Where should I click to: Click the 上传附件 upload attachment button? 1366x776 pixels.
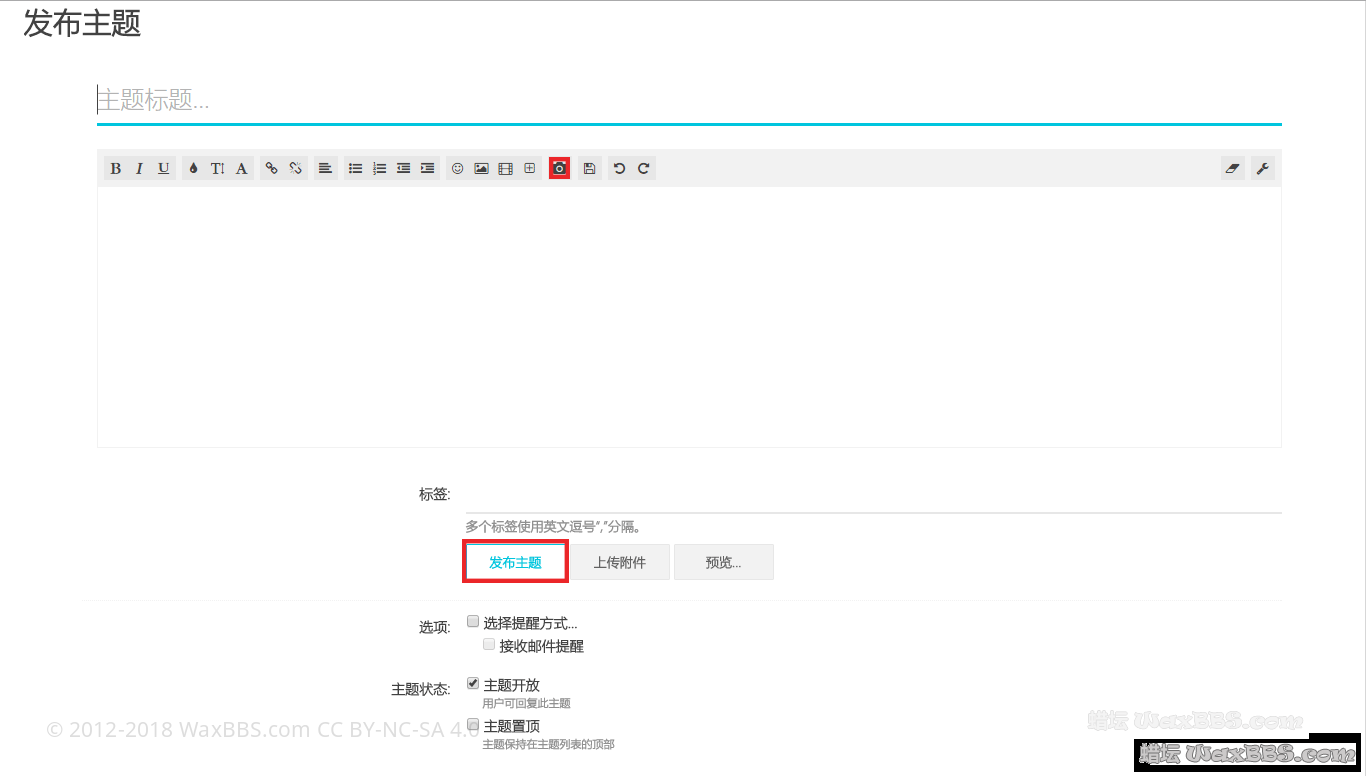tap(620, 562)
